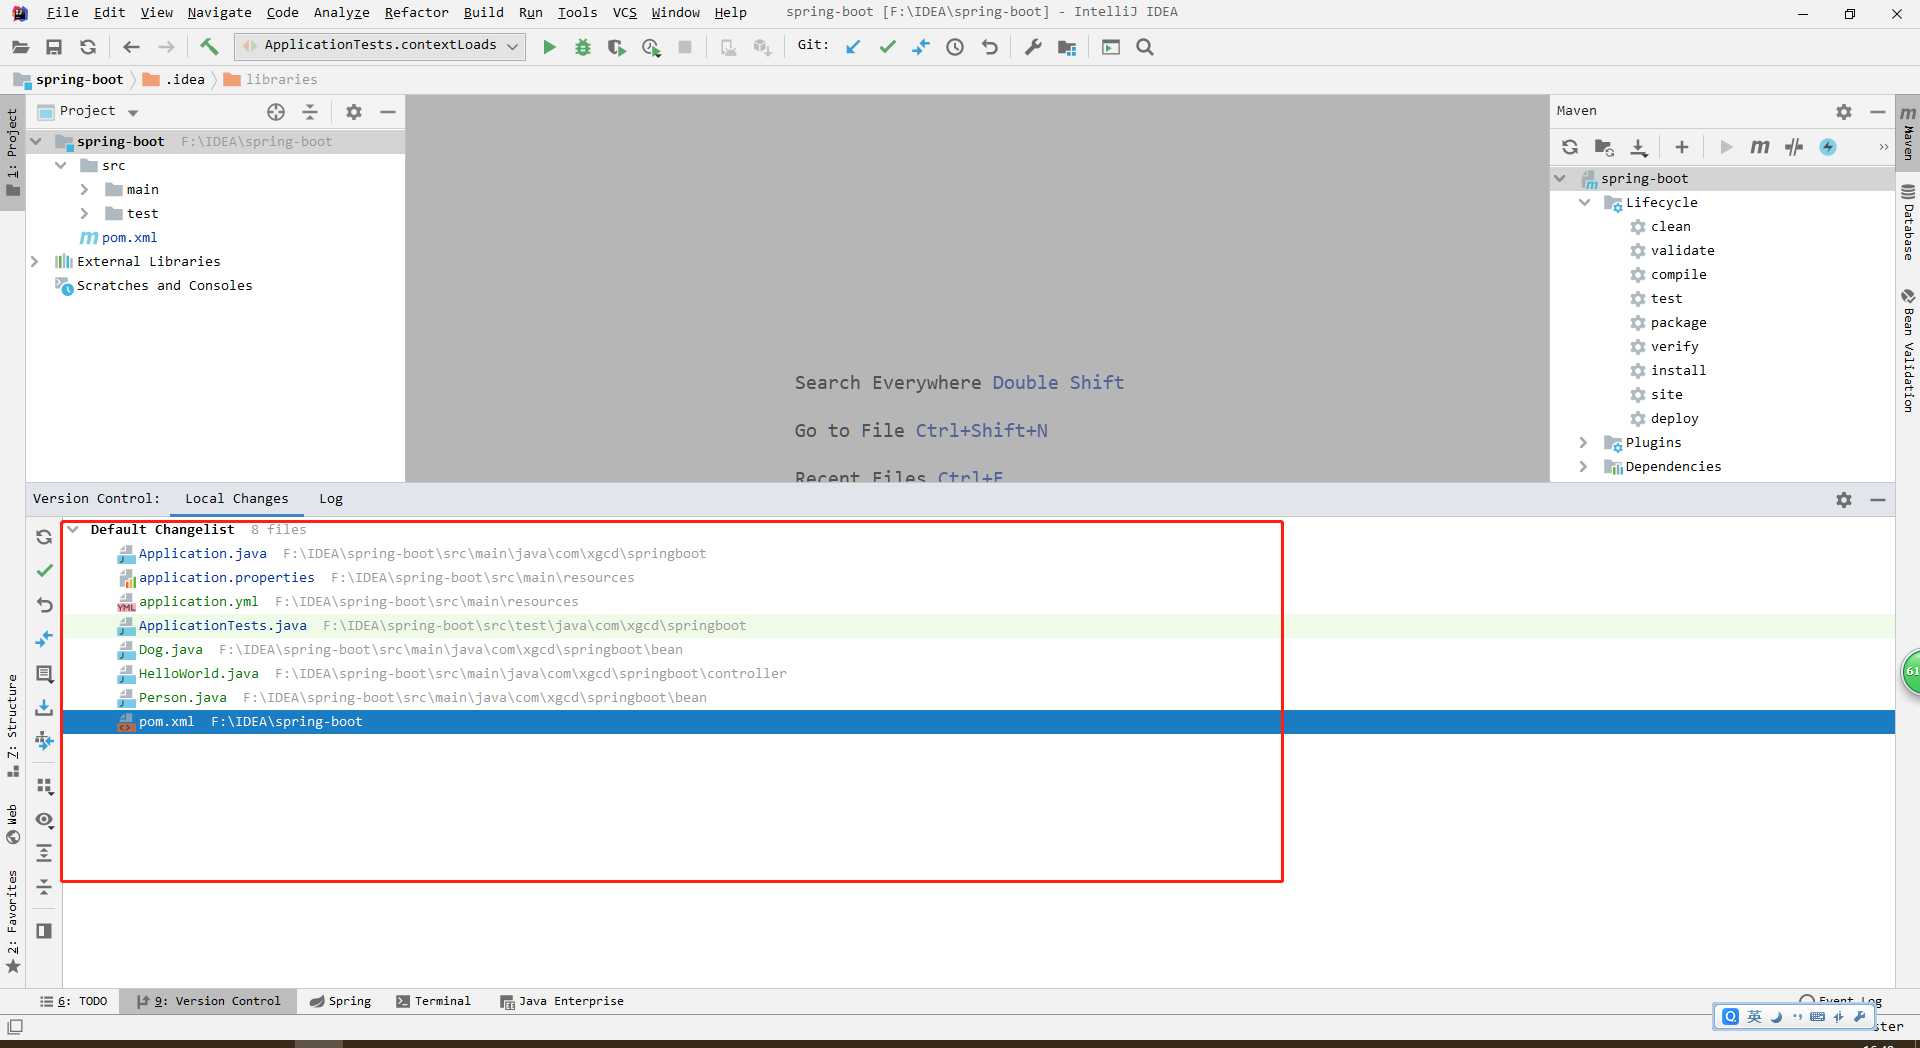1920x1048 pixels.
Task: Toggle Group By icon in Version Control sidebar
Action: click(44, 786)
